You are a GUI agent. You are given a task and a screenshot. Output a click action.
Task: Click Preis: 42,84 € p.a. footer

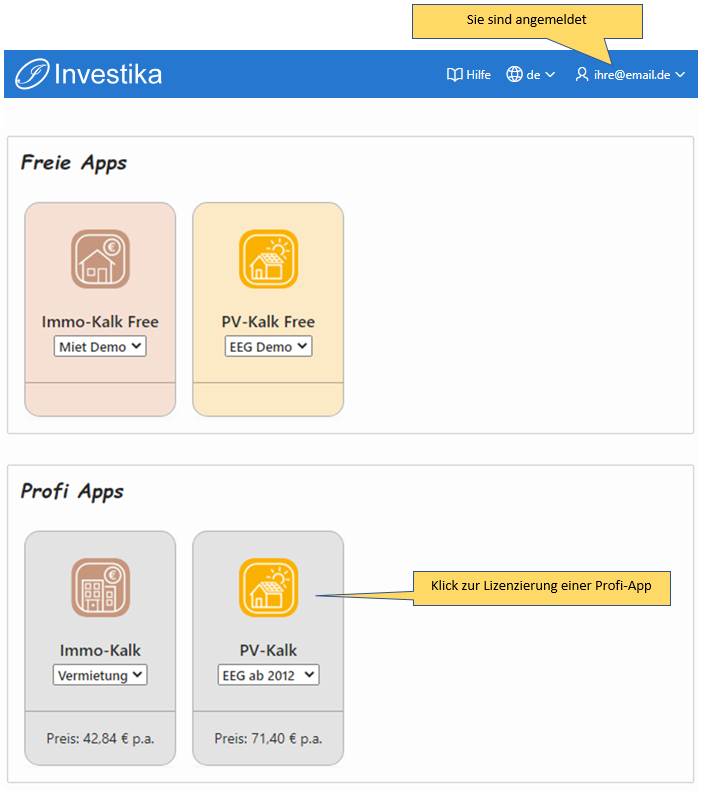tap(100, 739)
